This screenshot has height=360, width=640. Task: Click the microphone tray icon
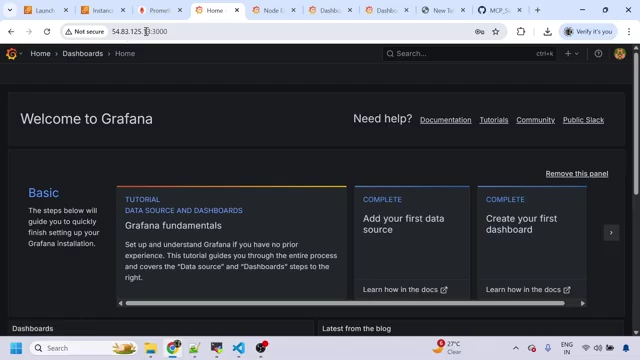(x=548, y=348)
